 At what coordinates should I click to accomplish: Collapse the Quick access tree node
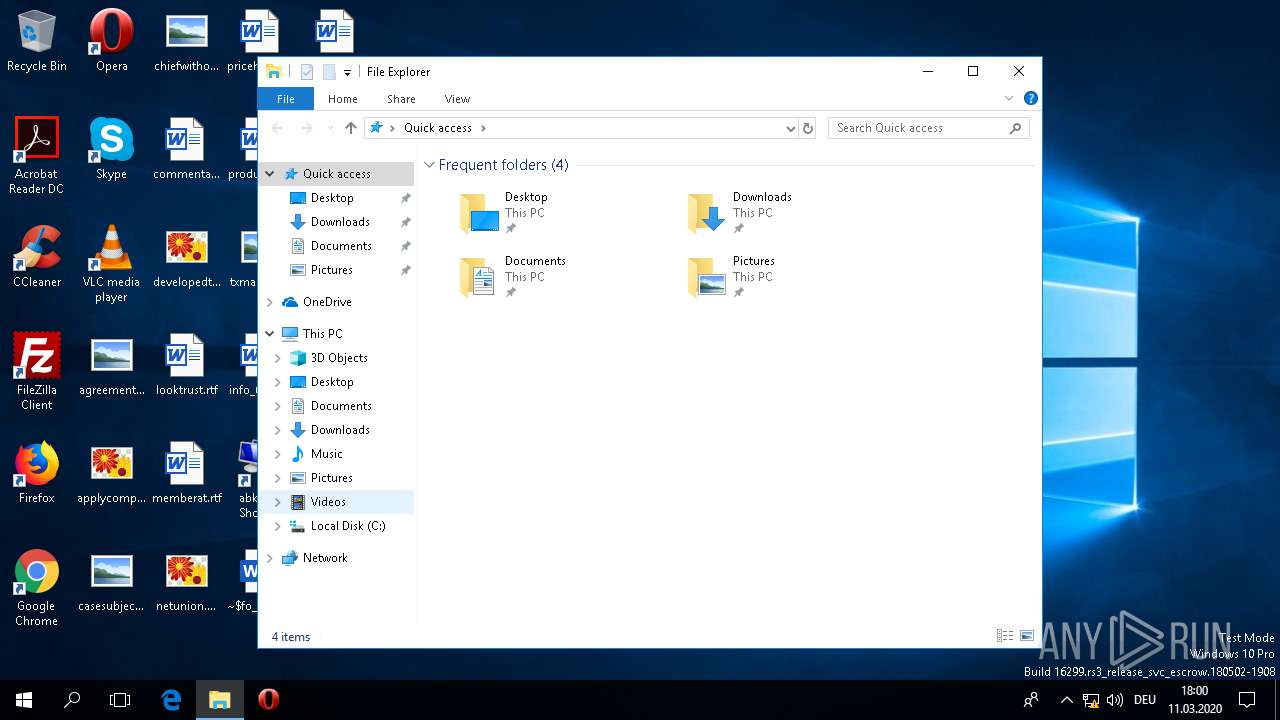(270, 174)
